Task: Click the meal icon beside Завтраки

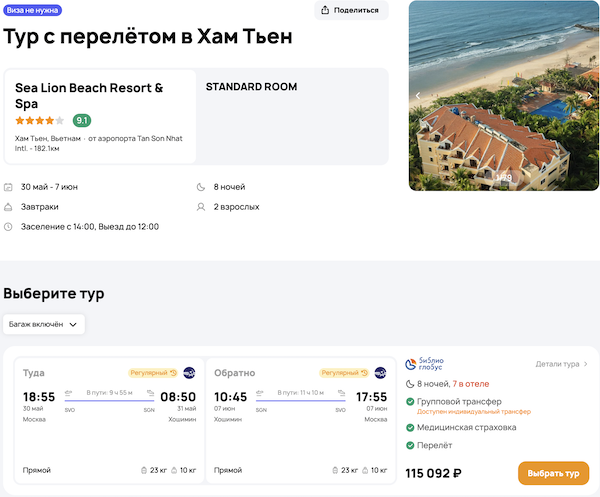Action: [9, 207]
